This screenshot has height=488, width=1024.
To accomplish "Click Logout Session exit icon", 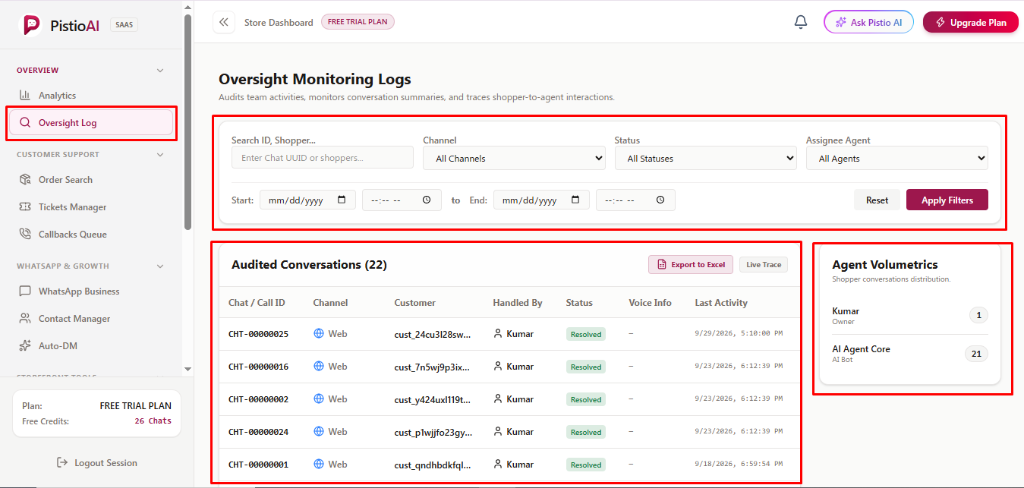I will pos(63,463).
